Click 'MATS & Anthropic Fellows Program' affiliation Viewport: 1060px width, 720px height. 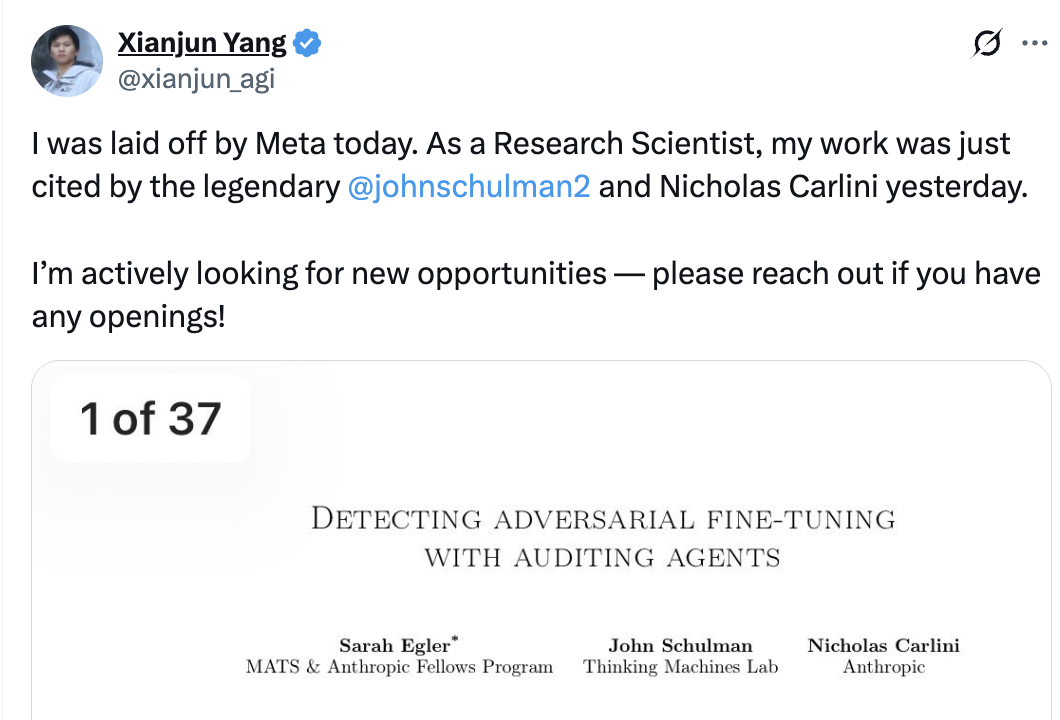pyautogui.click(x=399, y=667)
